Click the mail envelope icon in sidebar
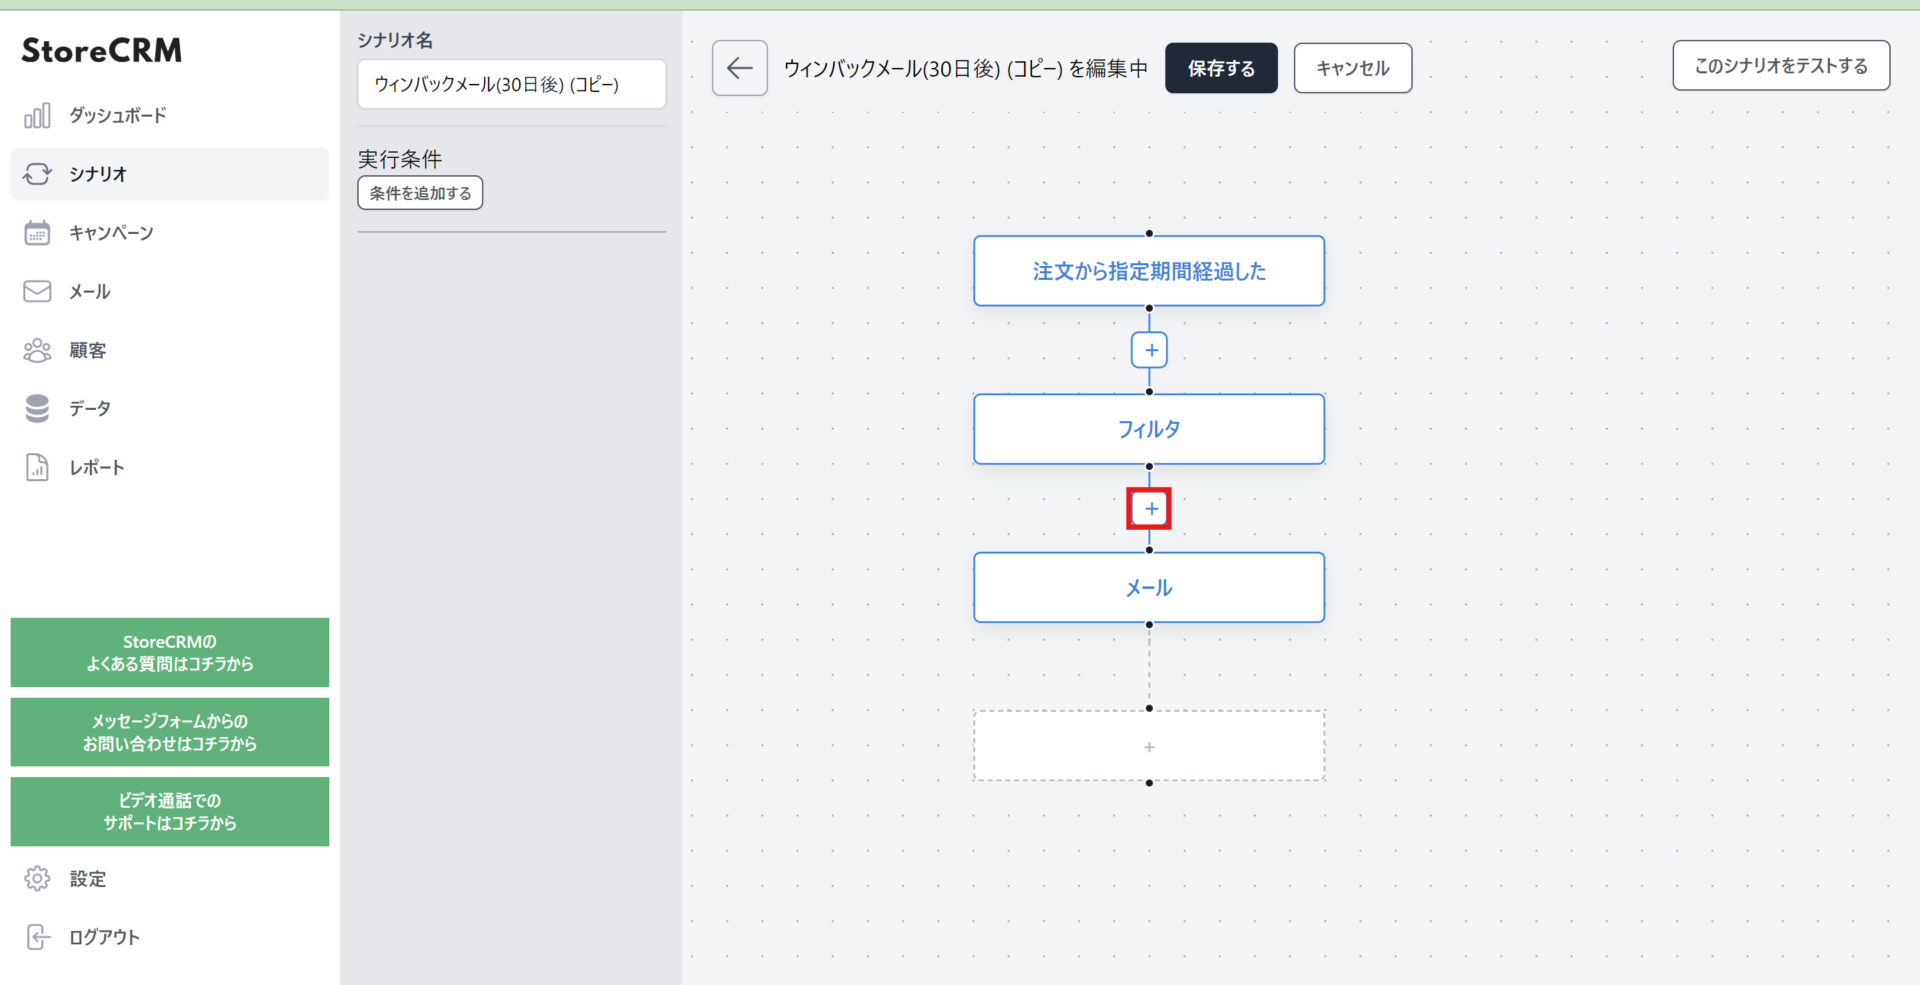 click(x=37, y=291)
